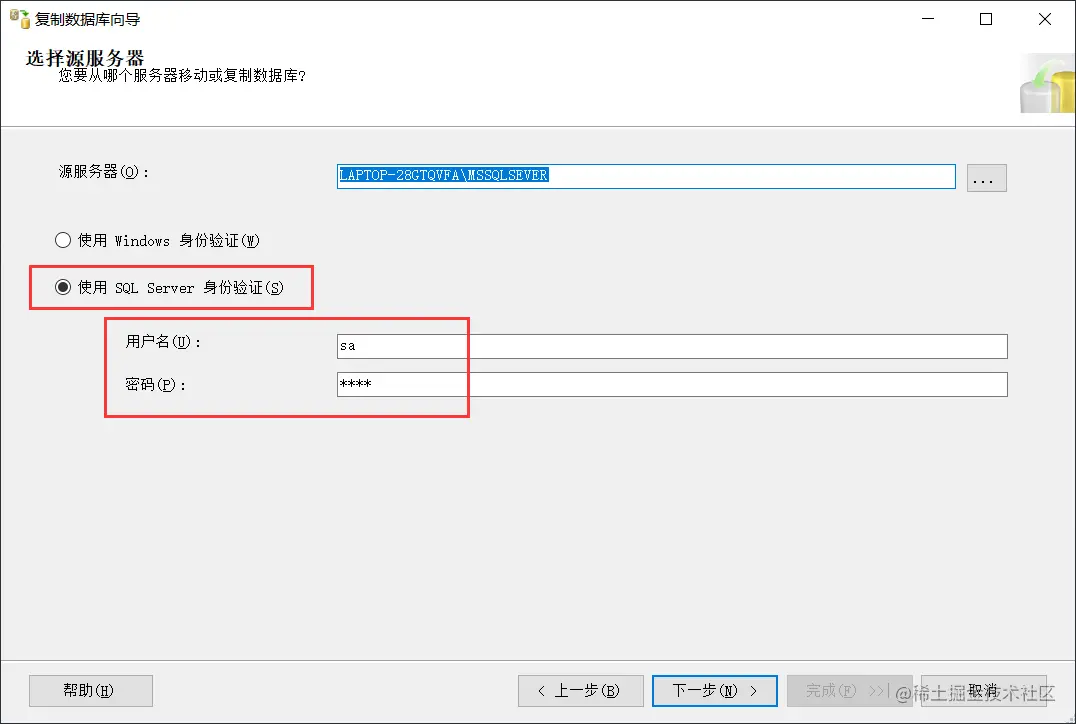Open the source server browse (...) button
The width and height of the screenshot is (1076, 724).
pos(986,178)
